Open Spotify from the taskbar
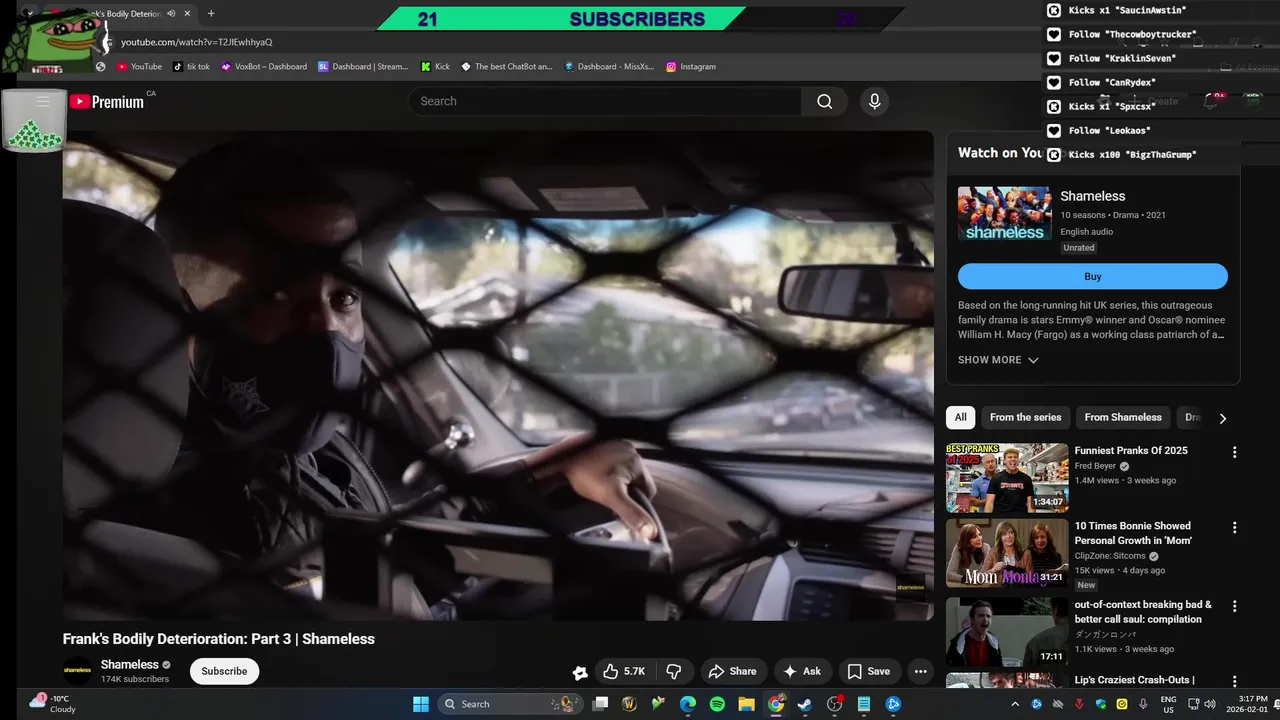 (717, 704)
